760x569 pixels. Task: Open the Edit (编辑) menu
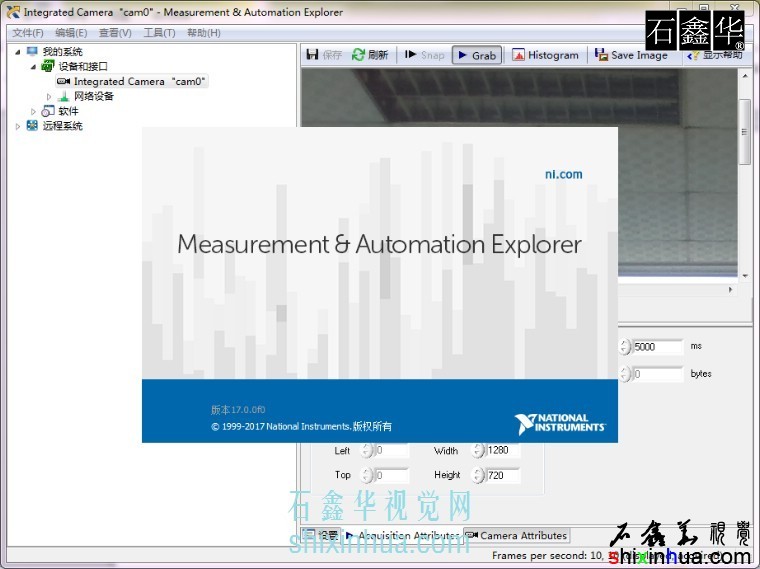pyautogui.click(x=71, y=32)
